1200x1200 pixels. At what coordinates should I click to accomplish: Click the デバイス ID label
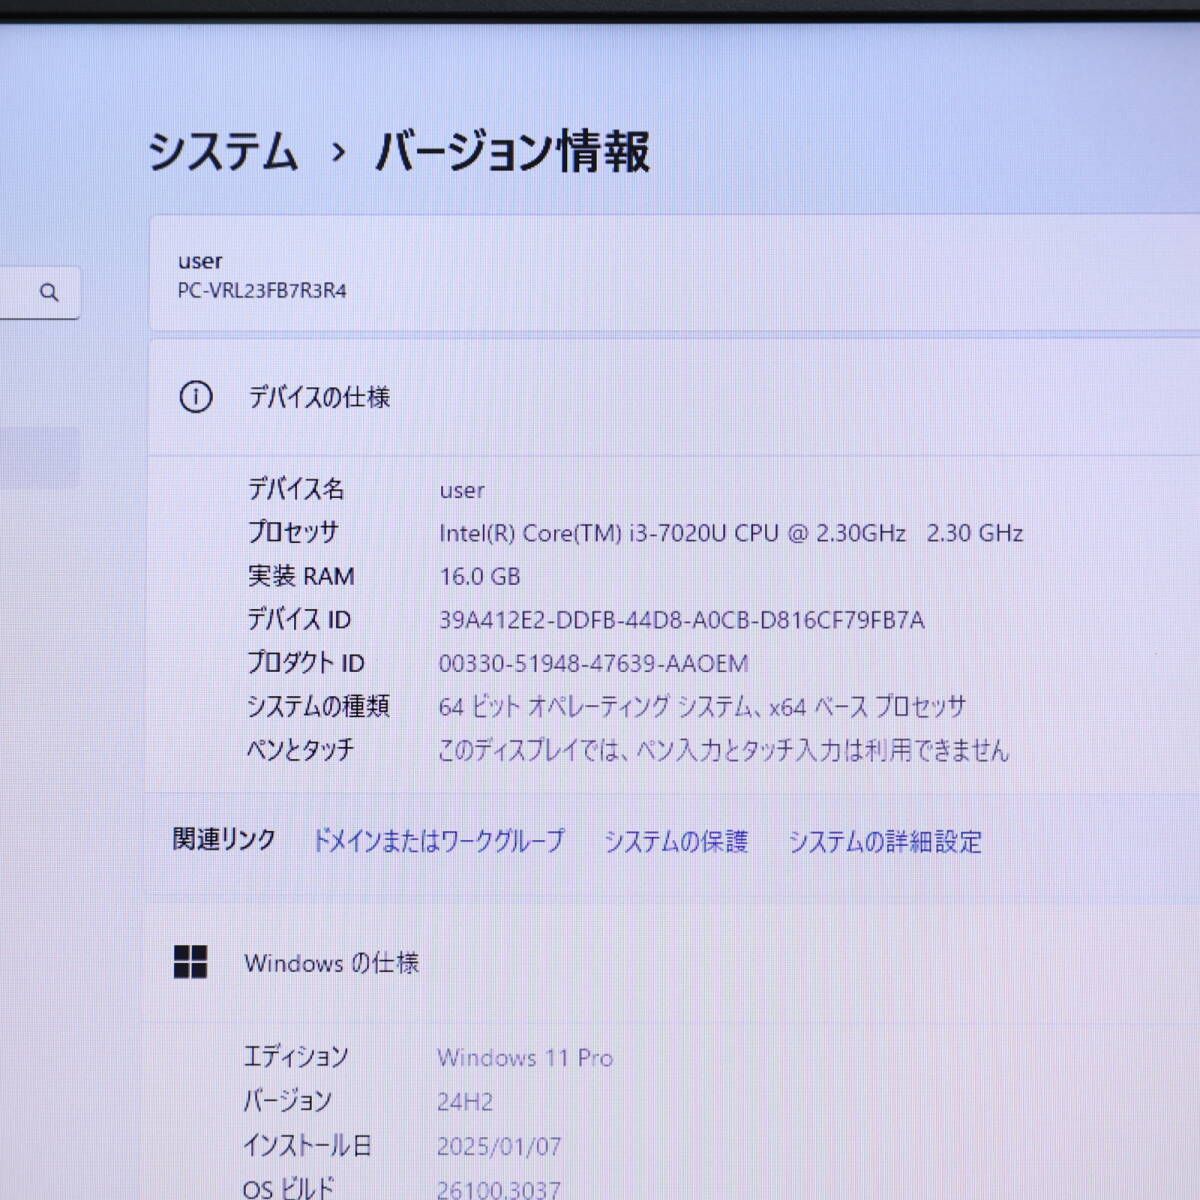[299, 619]
